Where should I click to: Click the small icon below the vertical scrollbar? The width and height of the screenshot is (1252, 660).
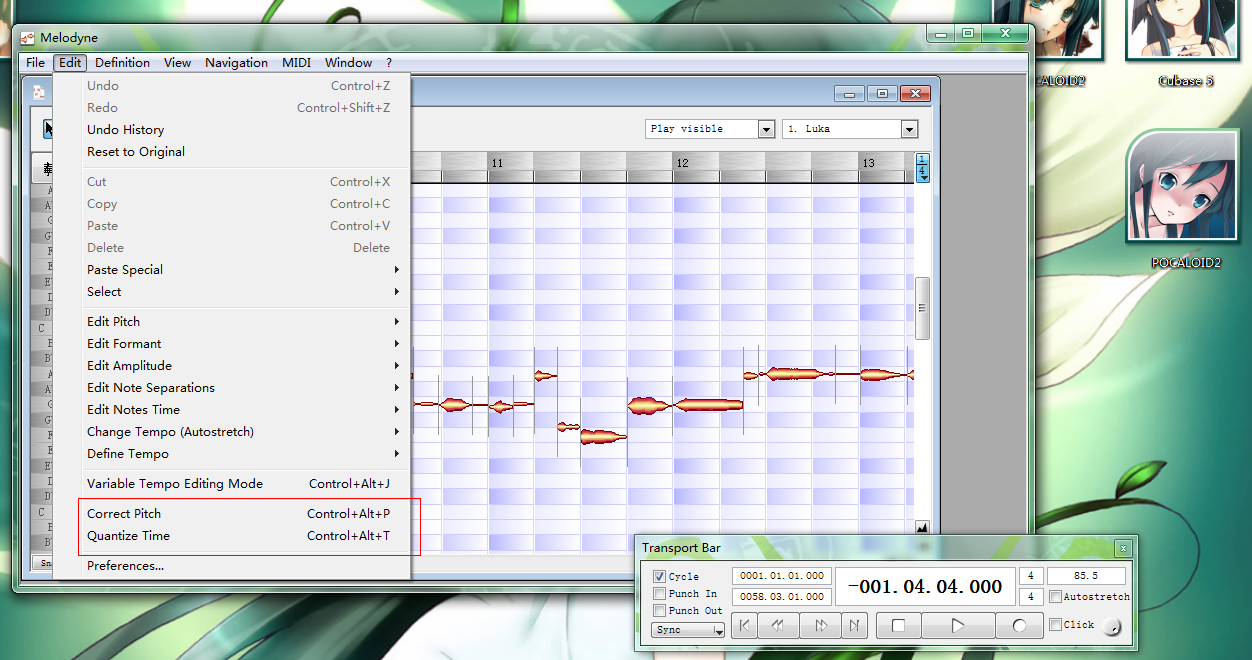(x=922, y=528)
